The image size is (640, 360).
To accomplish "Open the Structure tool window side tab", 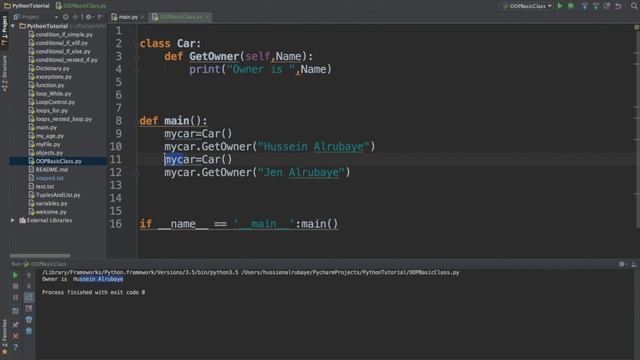I will pos(4,73).
